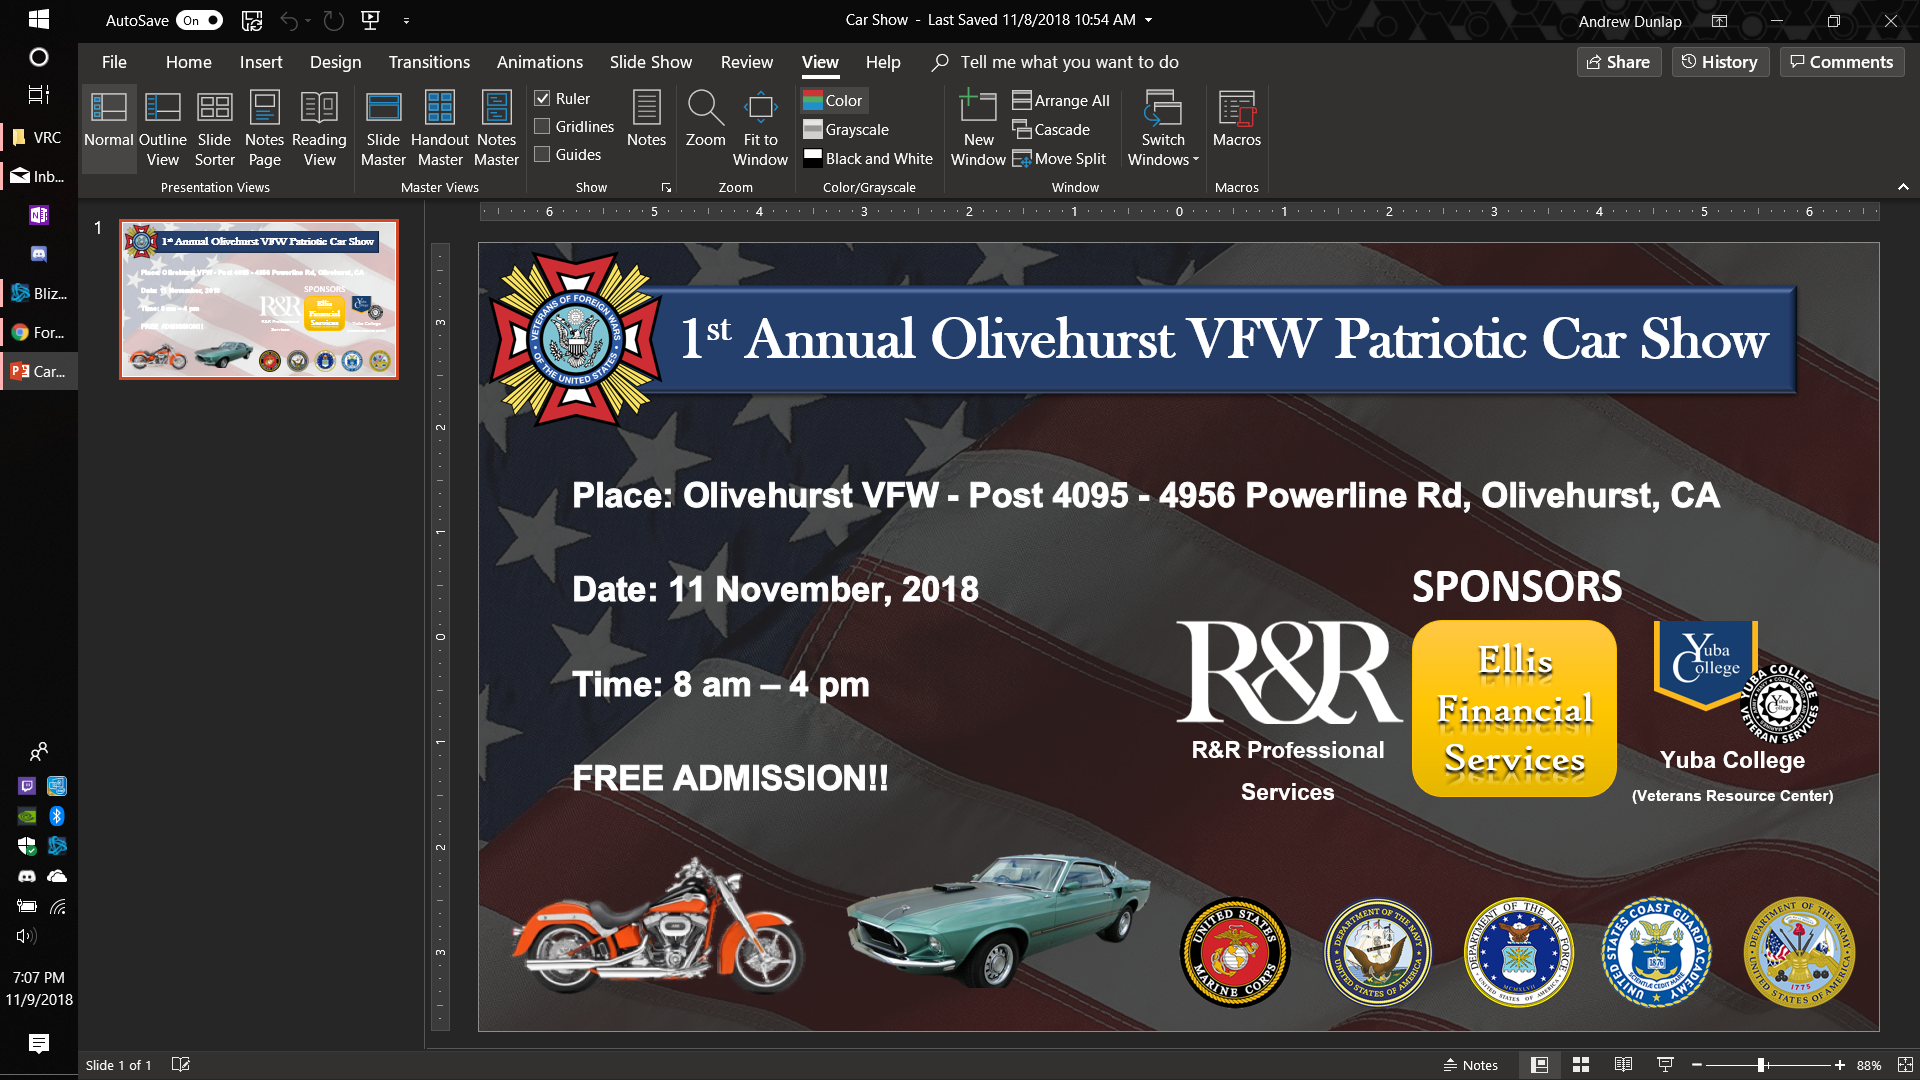Image resolution: width=1920 pixels, height=1080 pixels.
Task: Open Slide Master view
Action: (x=383, y=130)
